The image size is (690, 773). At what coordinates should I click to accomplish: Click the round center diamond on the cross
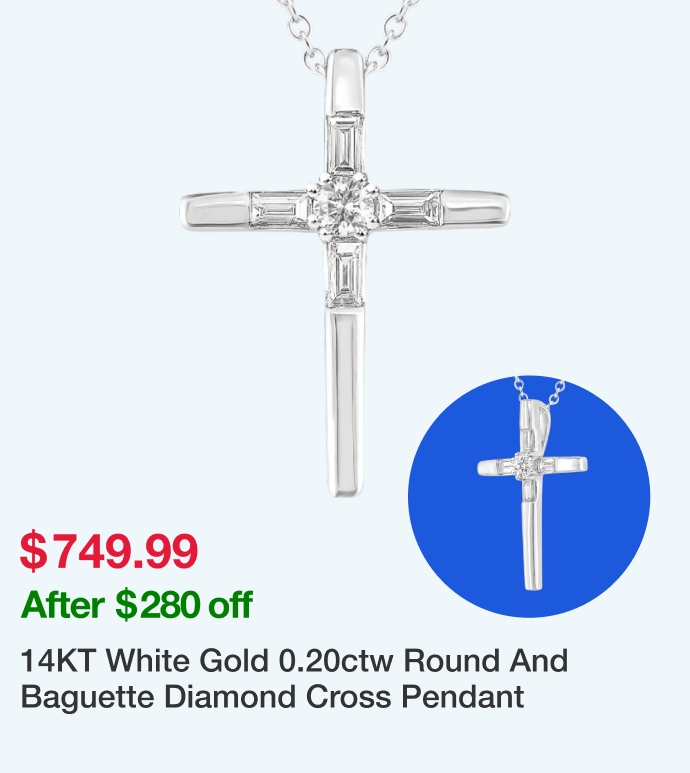[x=343, y=211]
